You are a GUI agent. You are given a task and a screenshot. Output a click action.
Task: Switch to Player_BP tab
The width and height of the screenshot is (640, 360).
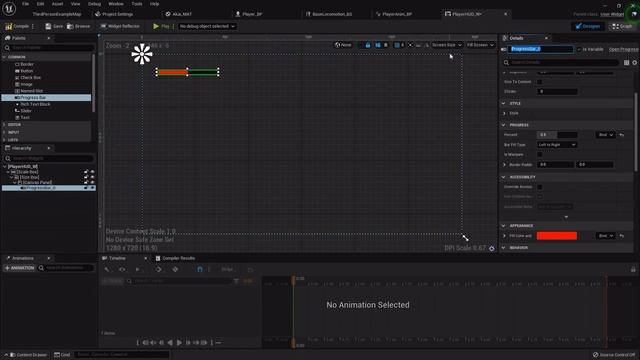tap(249, 14)
